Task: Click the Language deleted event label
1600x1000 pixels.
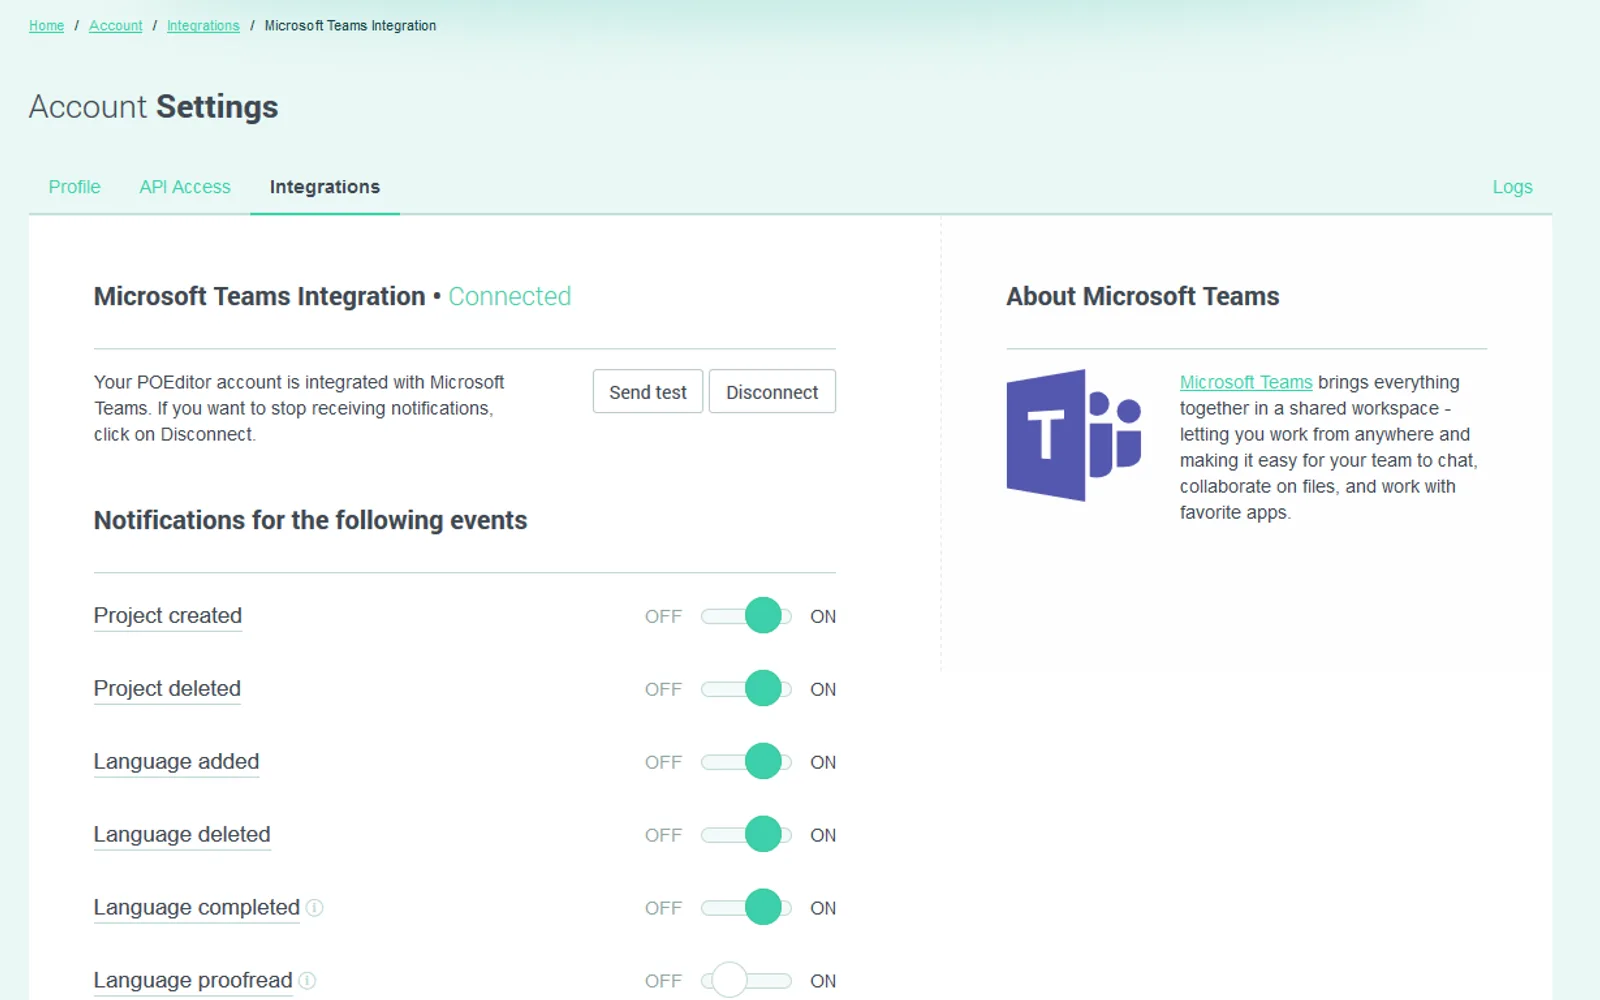Action: coord(182,835)
